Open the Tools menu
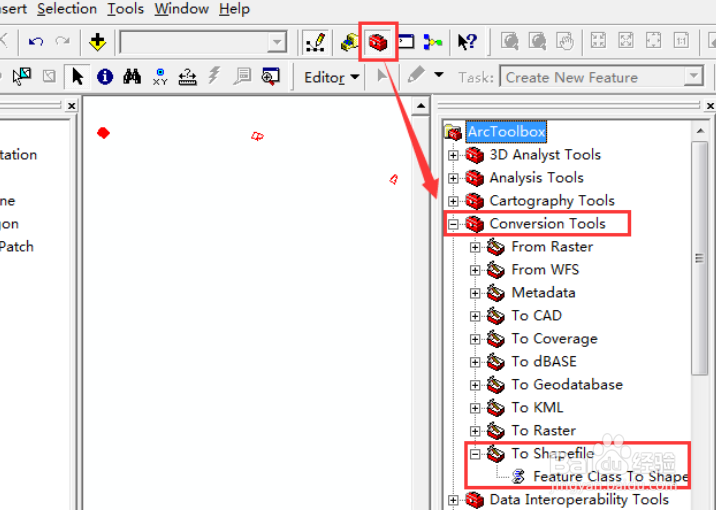The image size is (716, 510). (x=126, y=9)
